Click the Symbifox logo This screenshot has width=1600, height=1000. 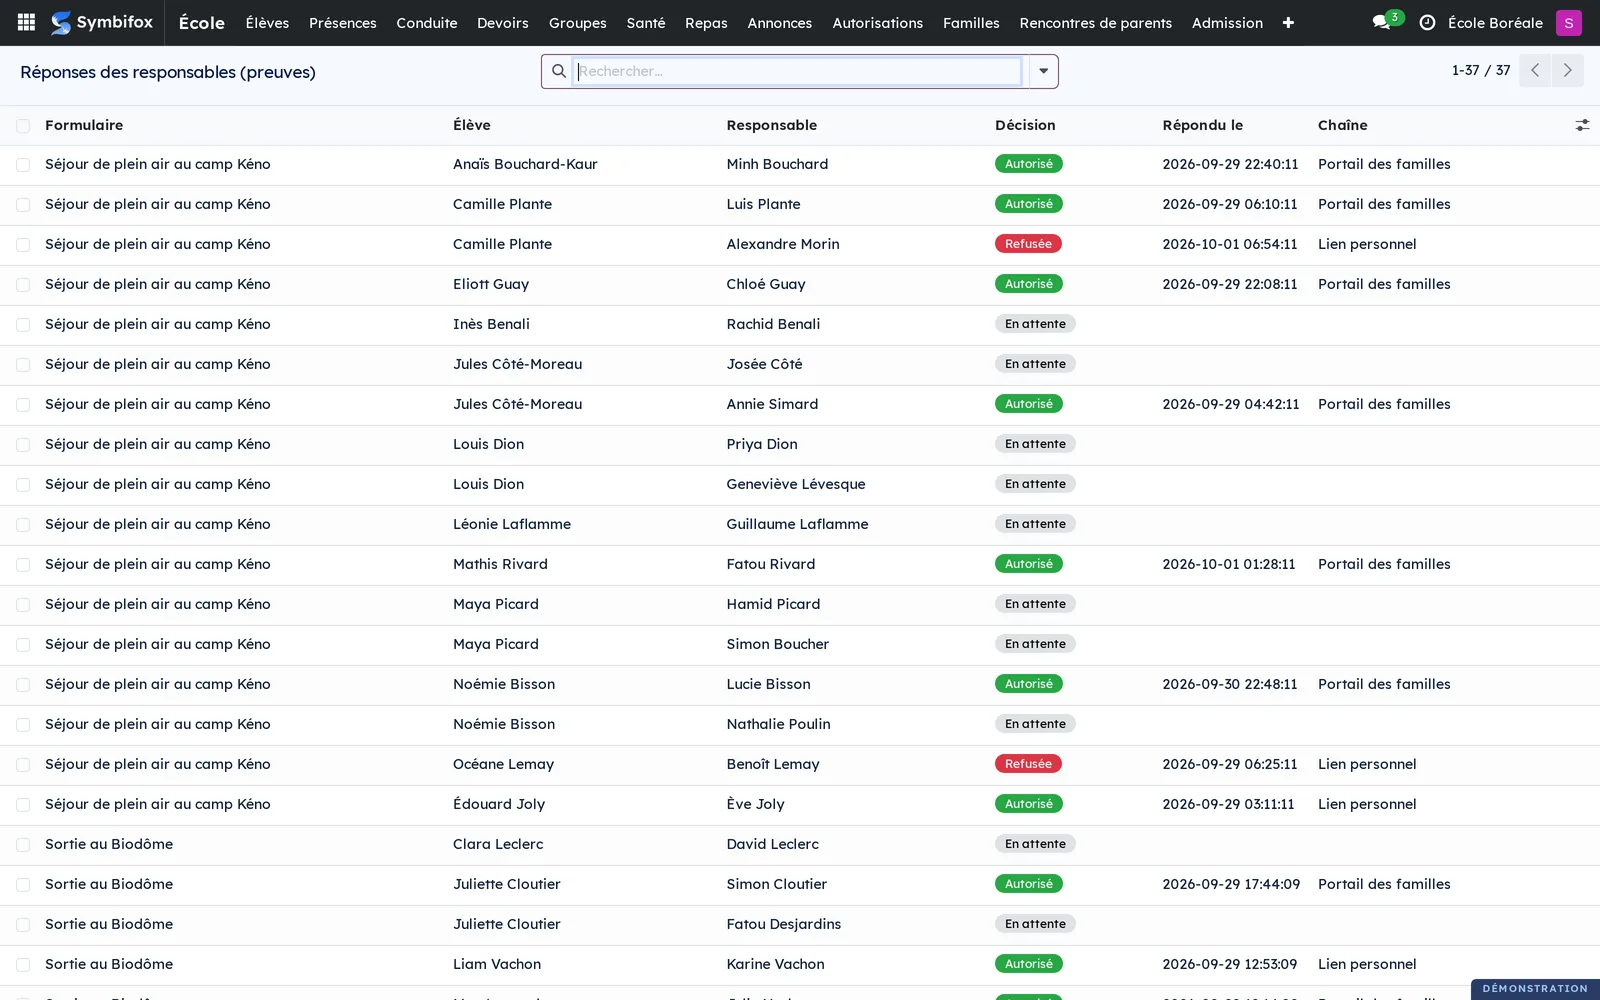[x=102, y=22]
